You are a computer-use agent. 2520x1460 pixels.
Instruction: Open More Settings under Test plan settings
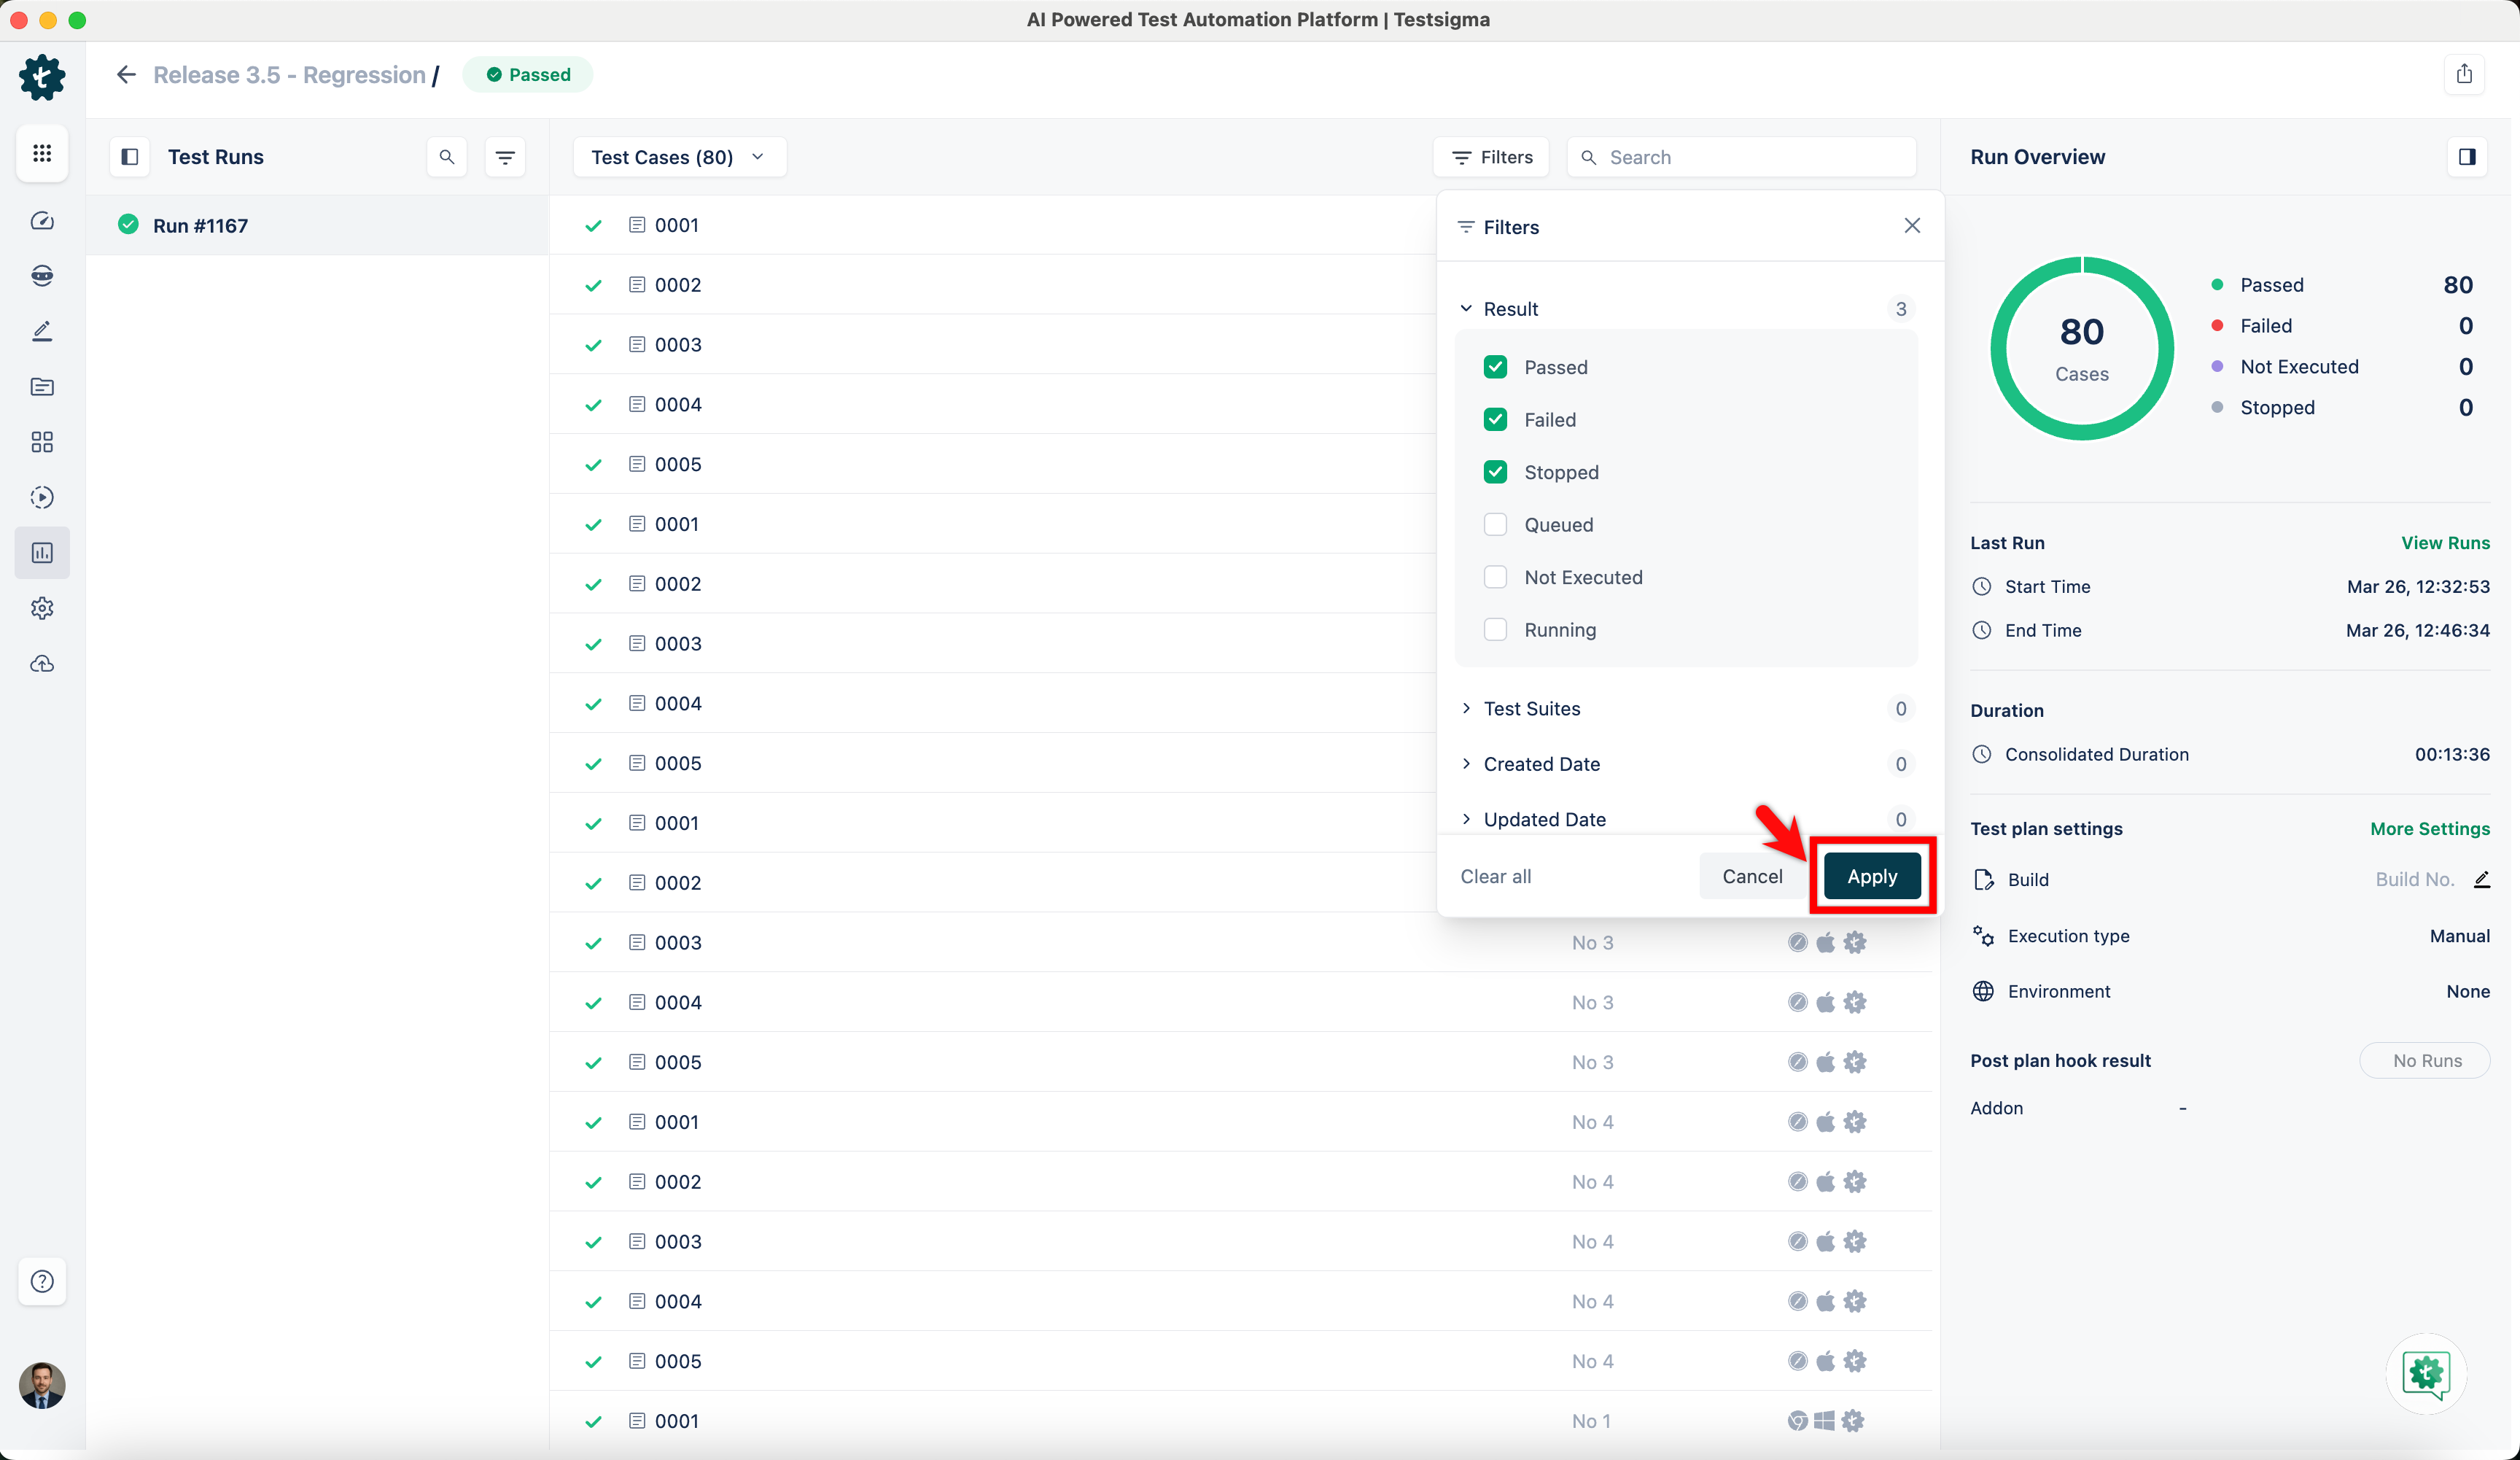(2429, 828)
